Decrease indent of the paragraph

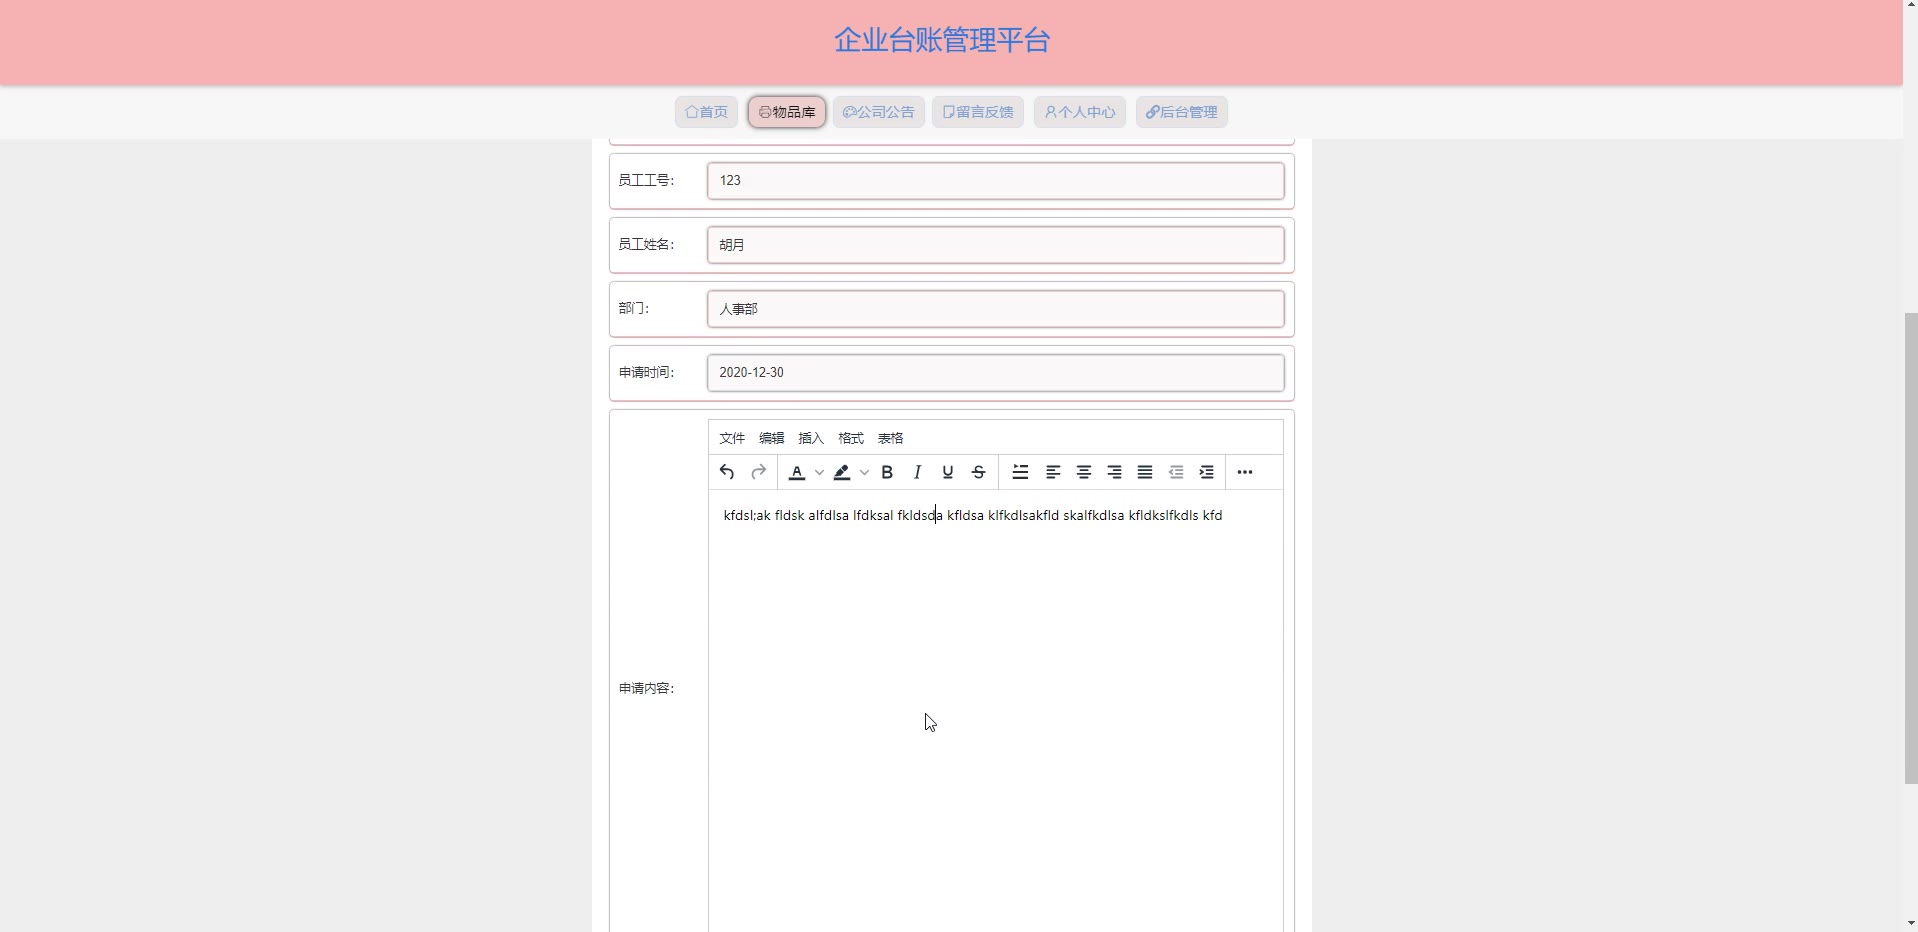[1176, 472]
